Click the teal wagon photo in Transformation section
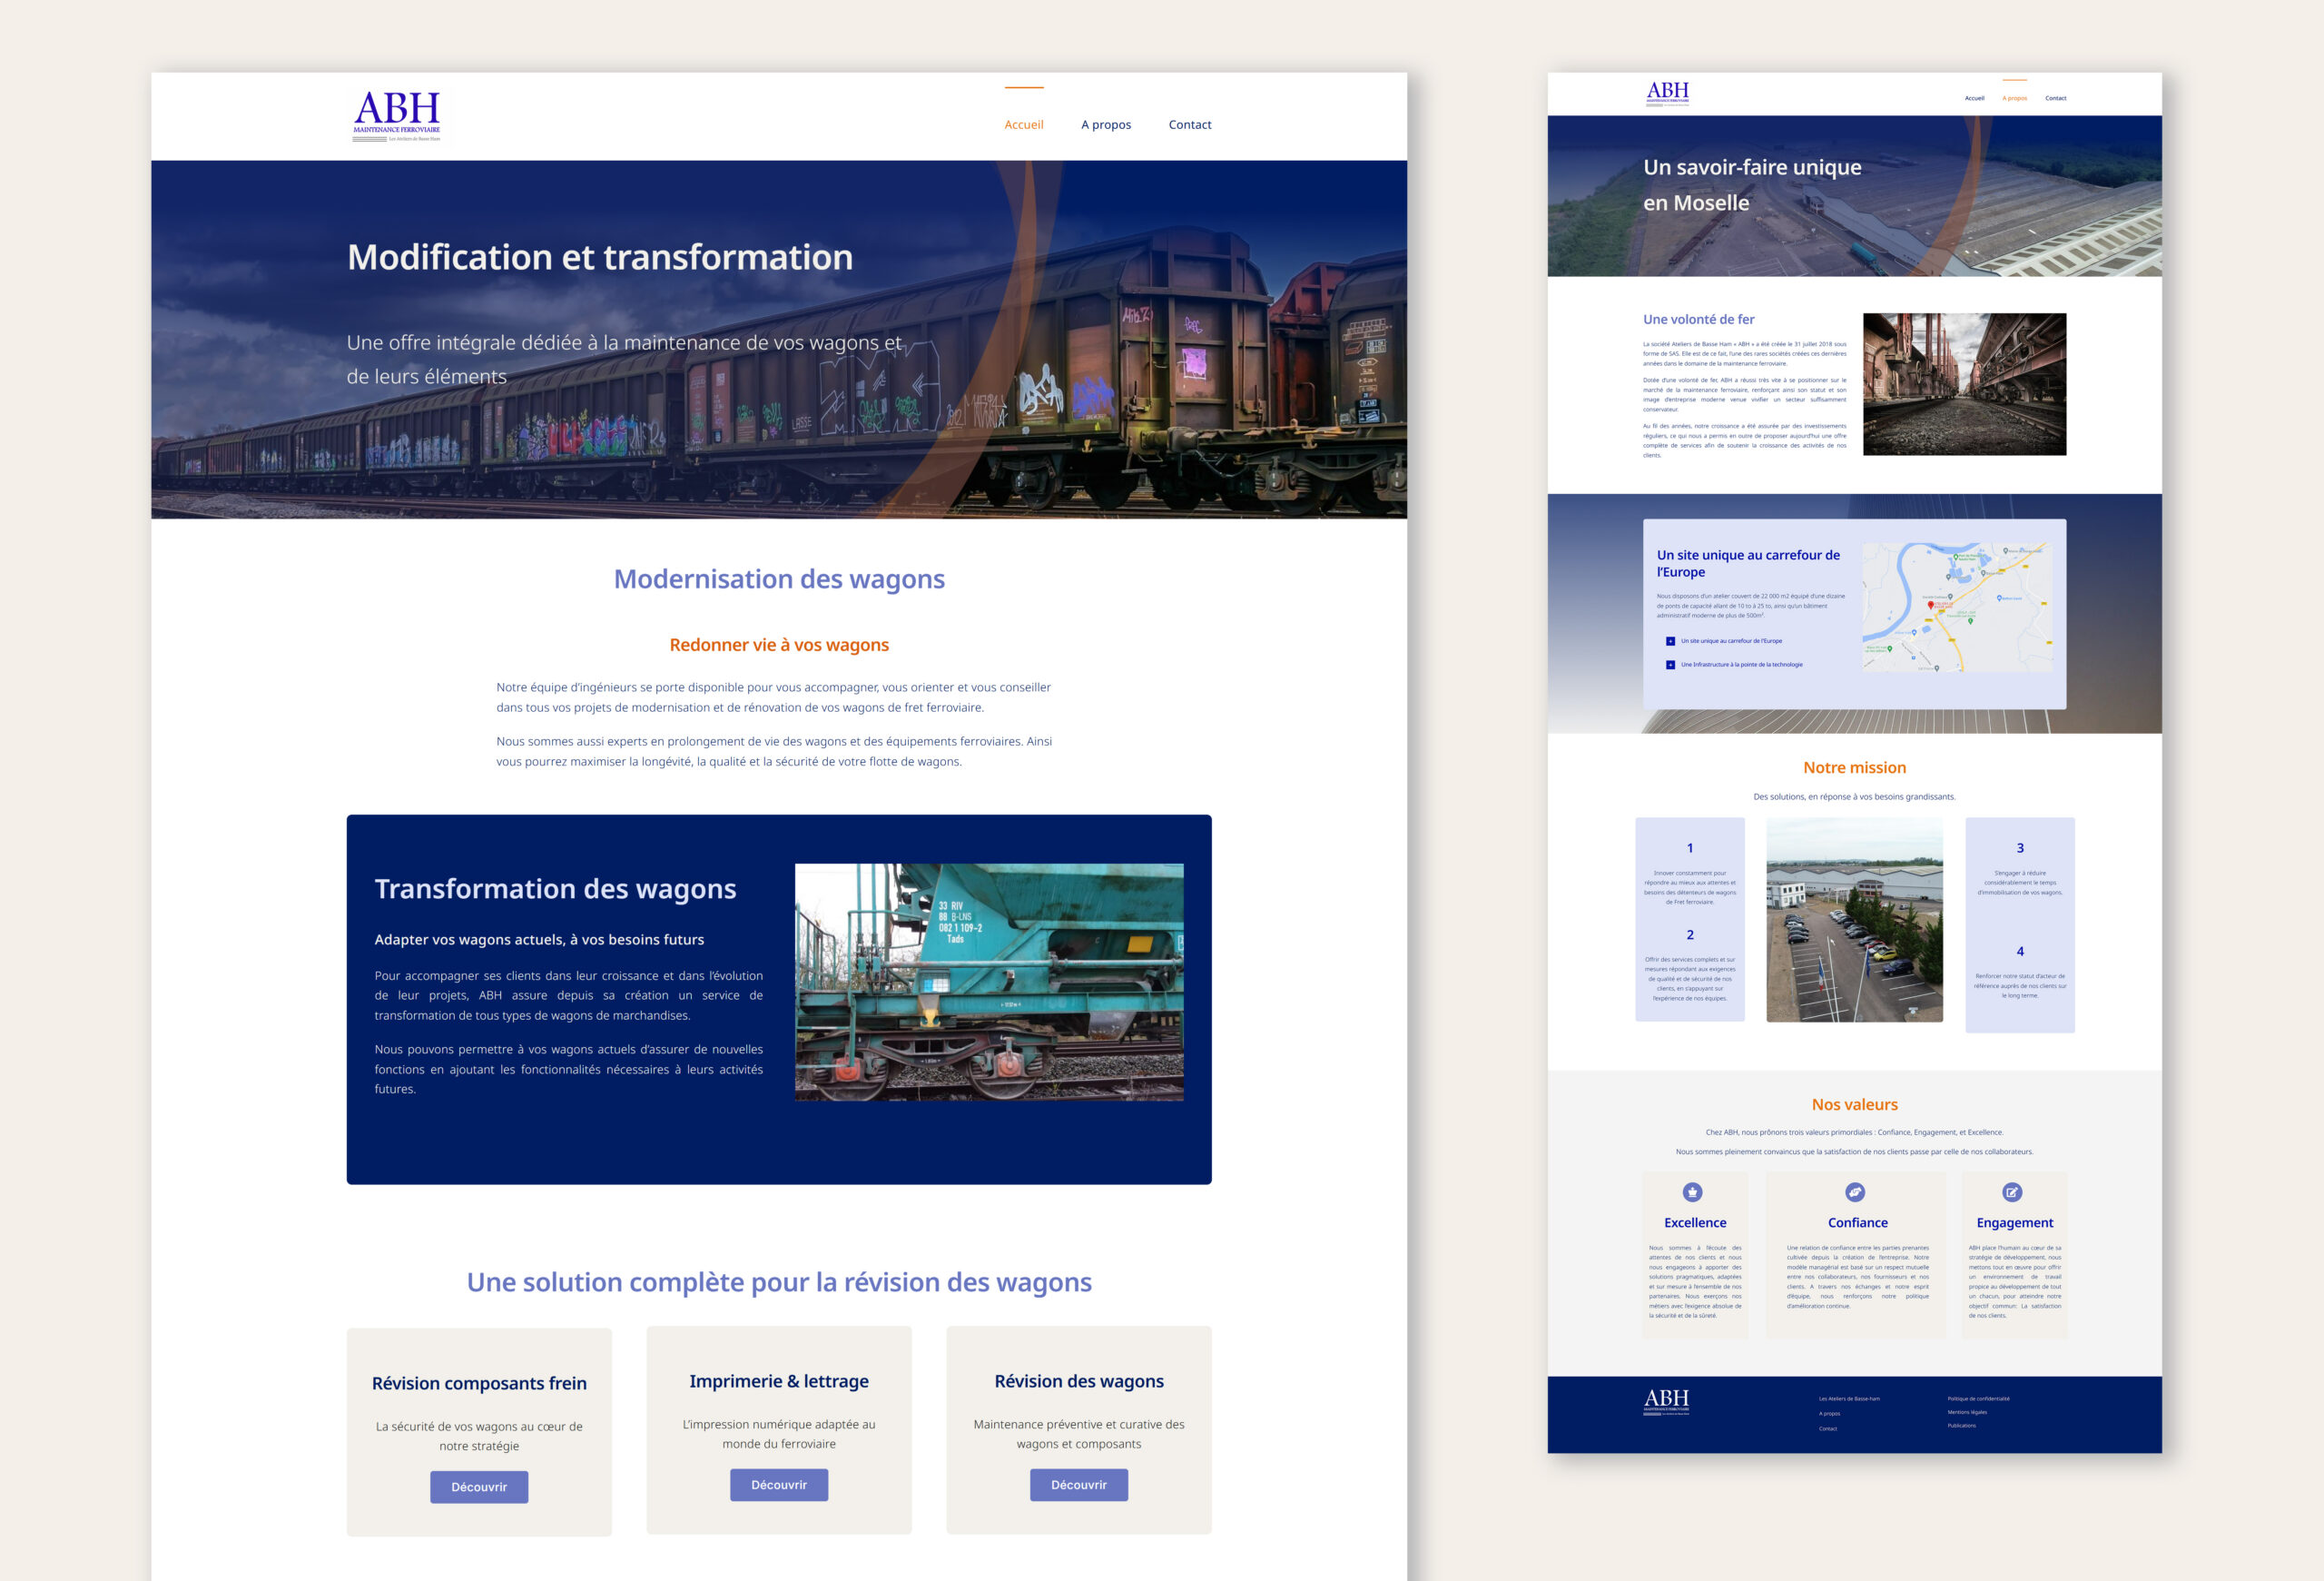Screen dimensions: 2324x1581 [x=989, y=982]
